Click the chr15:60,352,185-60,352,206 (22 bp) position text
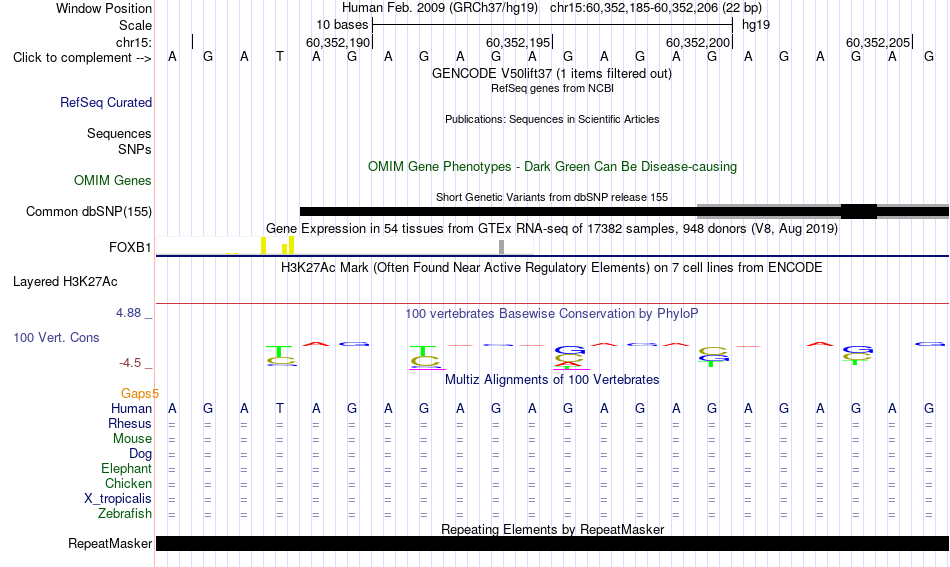Screen dimensions: 950x567 (x=656, y=8)
